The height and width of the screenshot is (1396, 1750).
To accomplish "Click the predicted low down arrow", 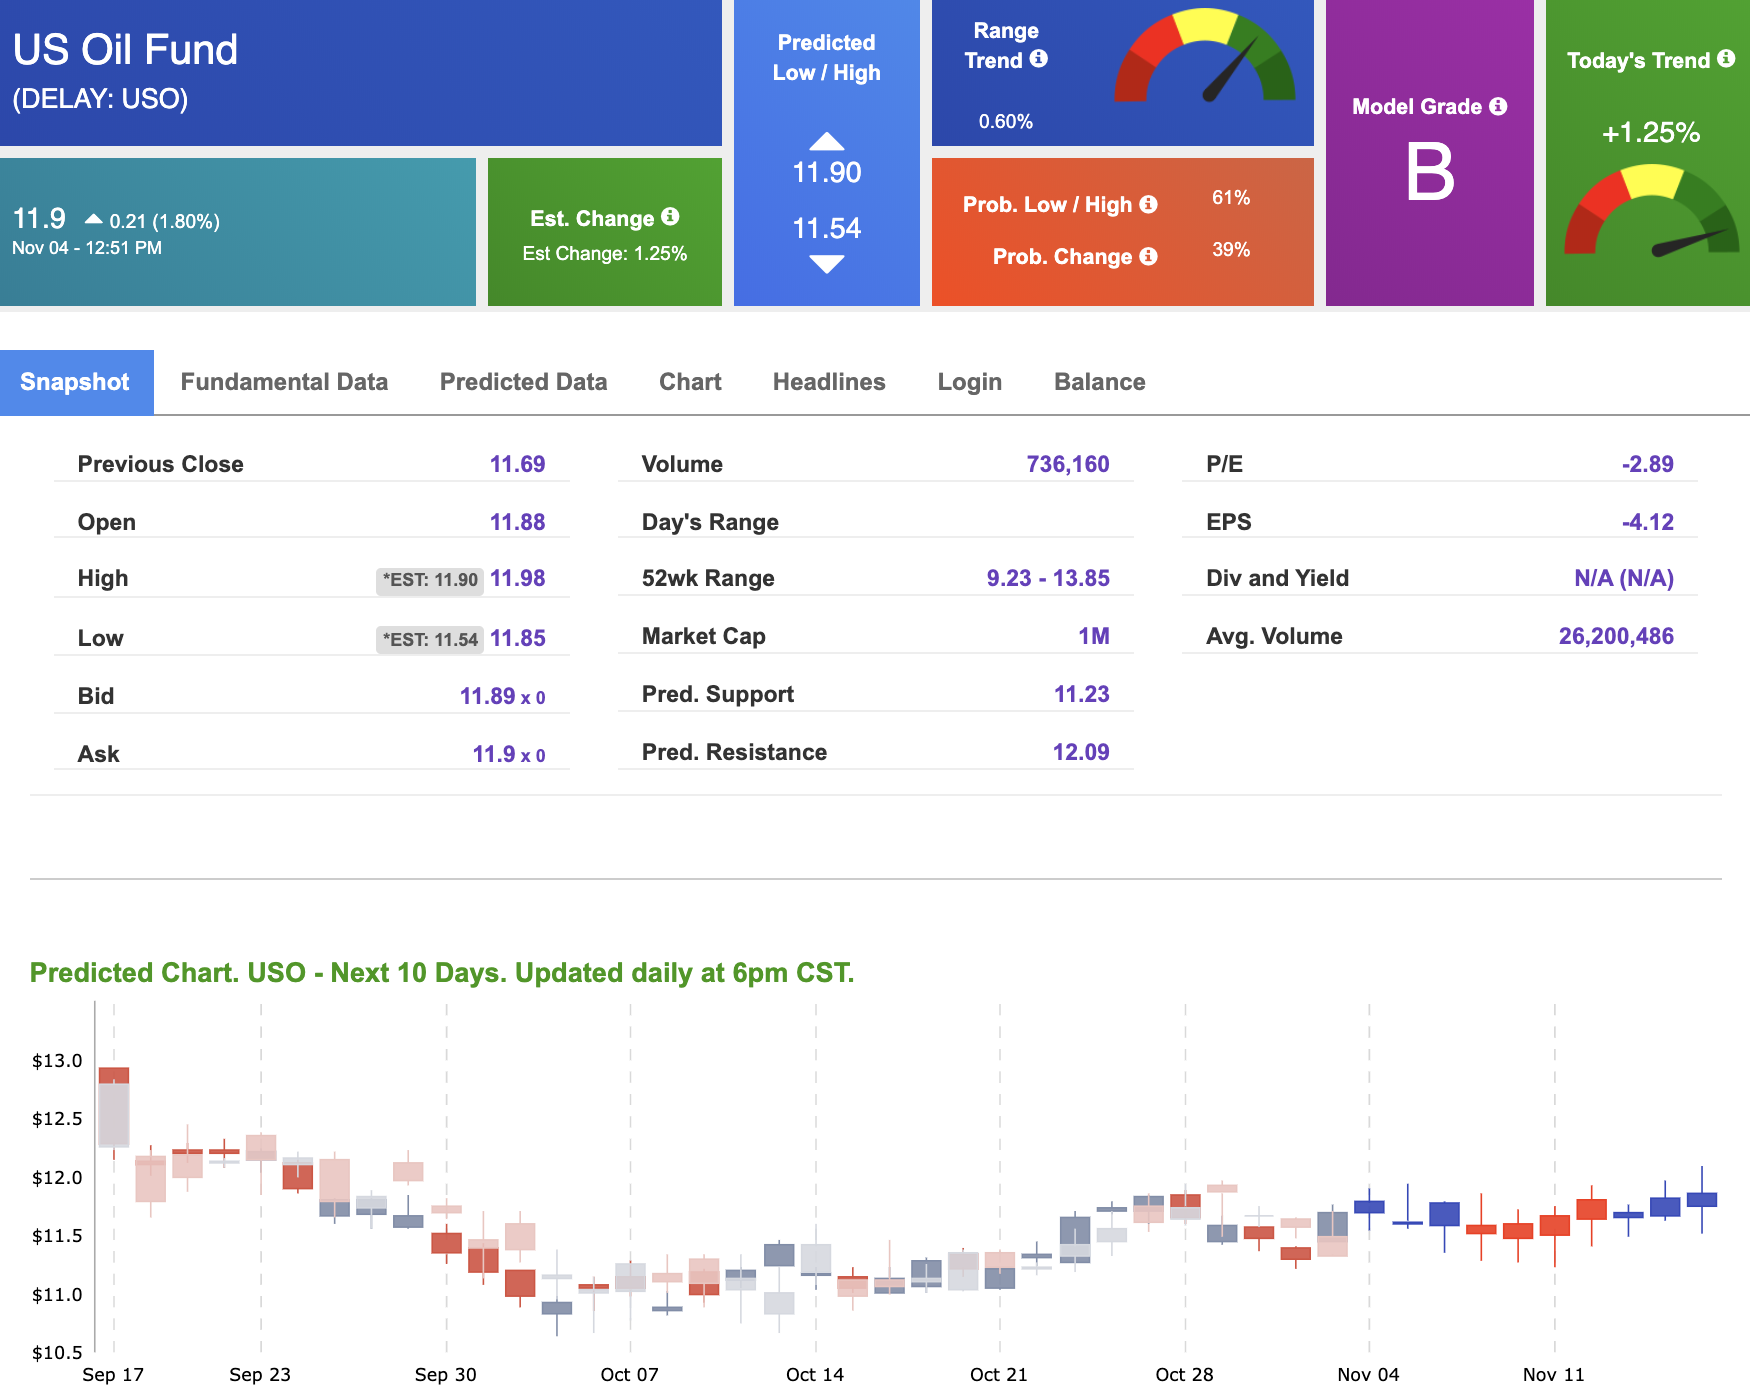I will pyautogui.click(x=827, y=264).
